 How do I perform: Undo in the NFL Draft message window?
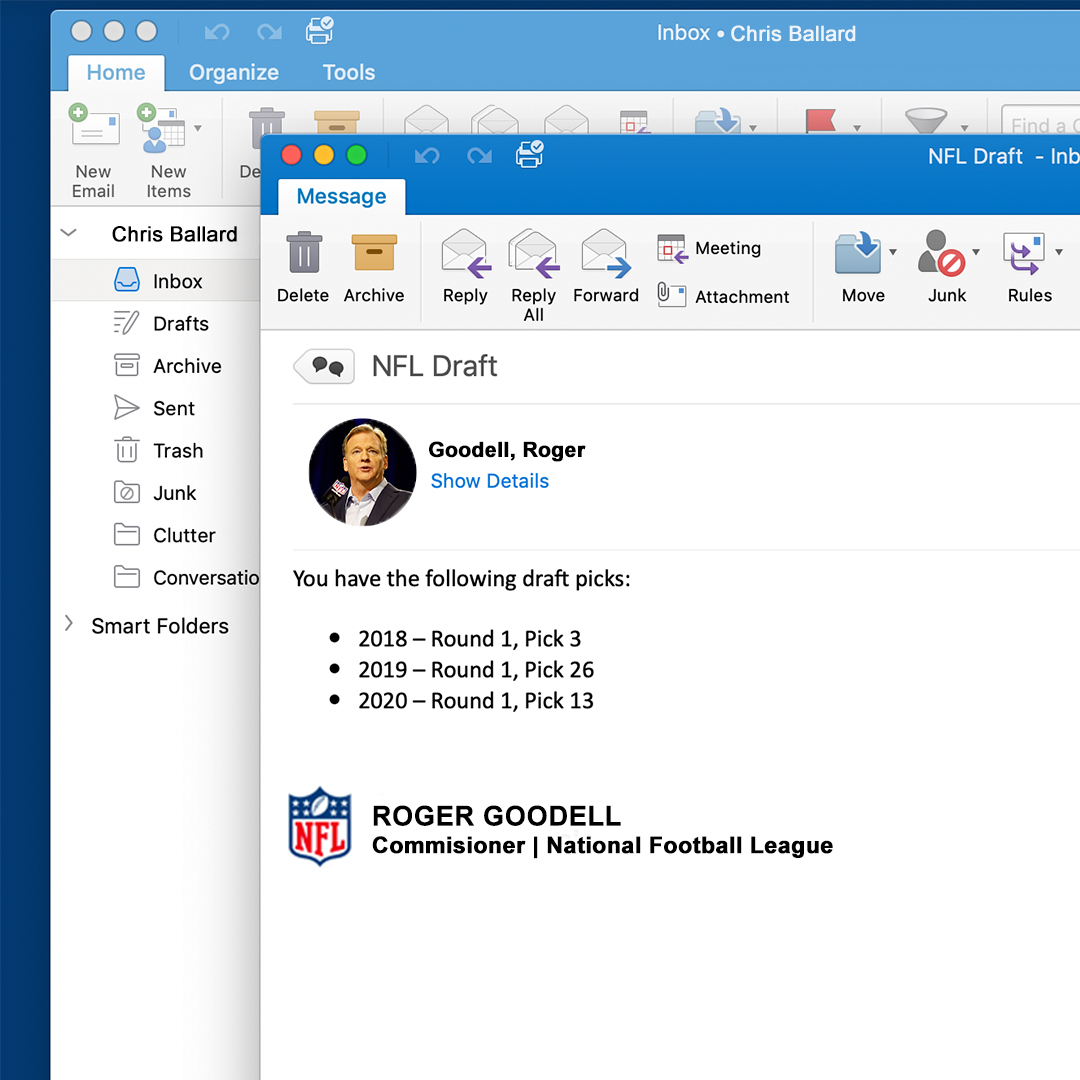[427, 156]
